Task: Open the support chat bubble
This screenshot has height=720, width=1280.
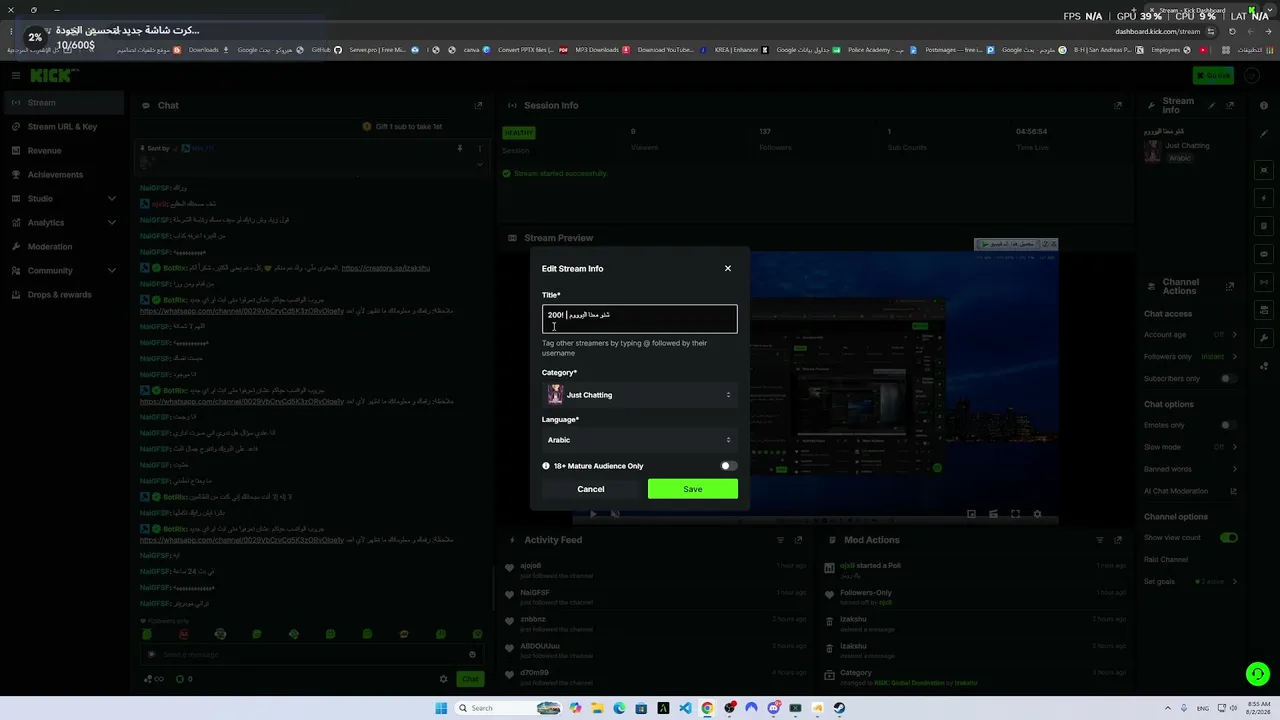Action: [1258, 674]
